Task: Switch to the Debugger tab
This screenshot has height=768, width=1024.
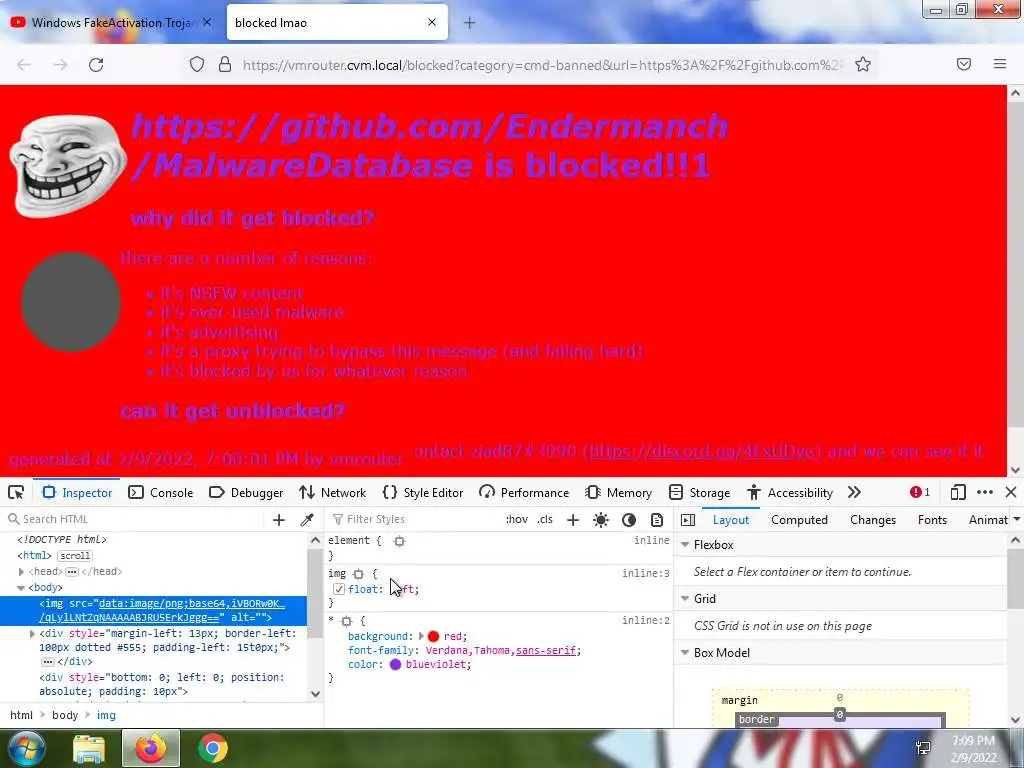Action: coord(246,492)
